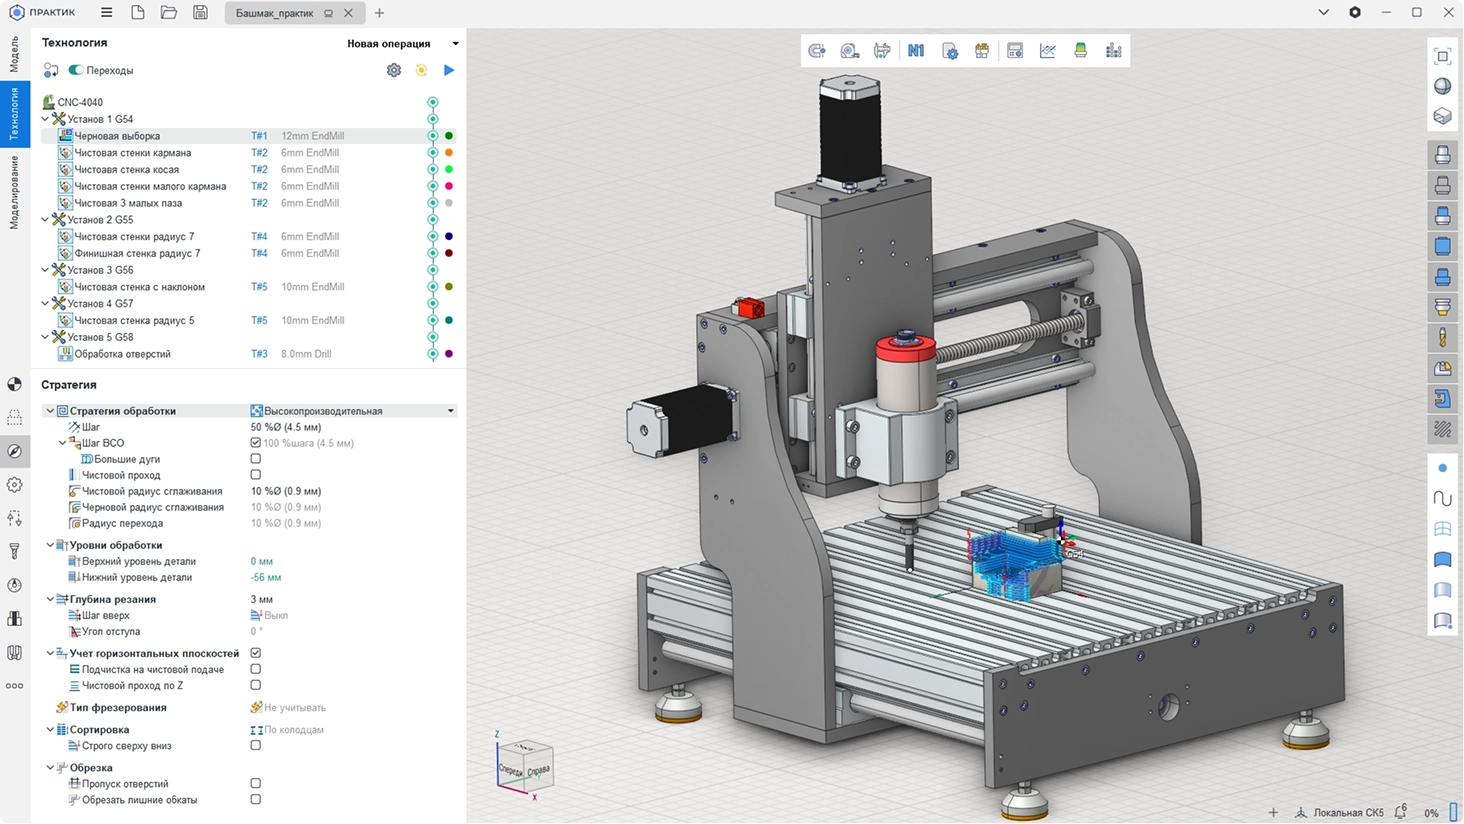Click the compass icon in left sidebar
This screenshot has width=1464, height=824.
(x=14, y=451)
